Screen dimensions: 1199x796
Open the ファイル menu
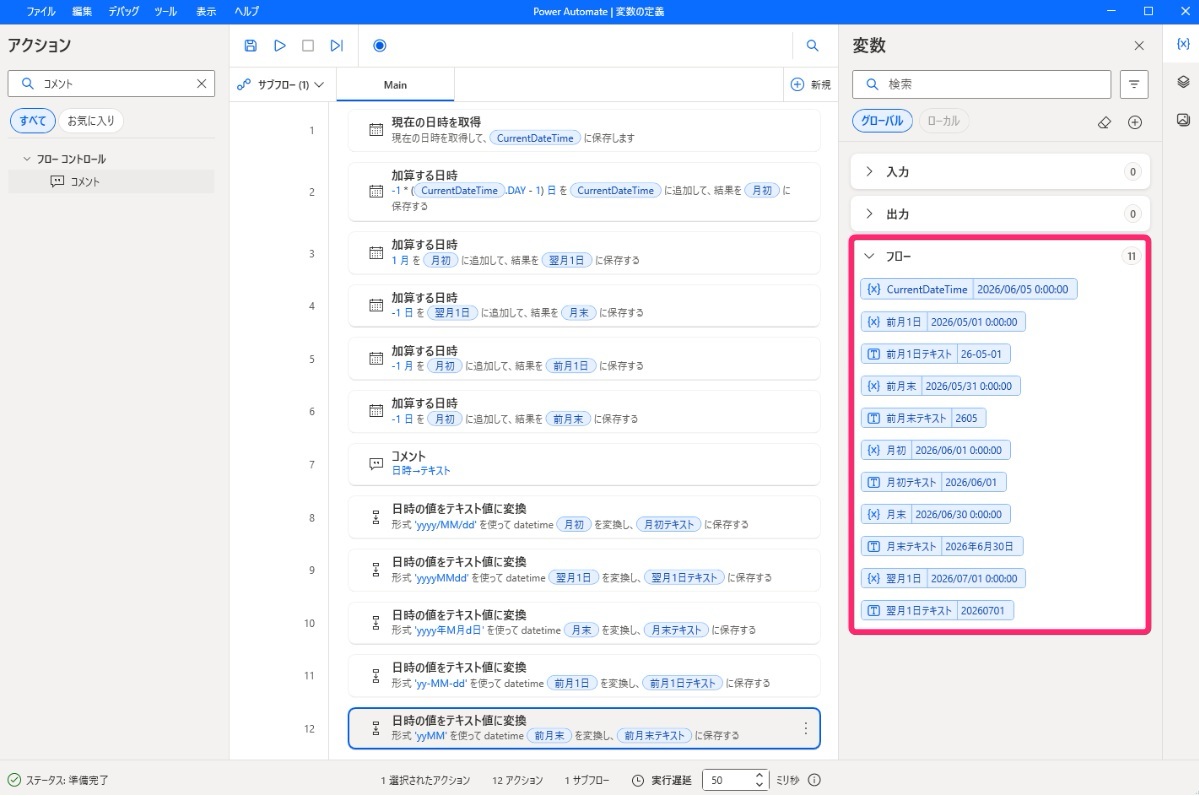click(x=41, y=11)
